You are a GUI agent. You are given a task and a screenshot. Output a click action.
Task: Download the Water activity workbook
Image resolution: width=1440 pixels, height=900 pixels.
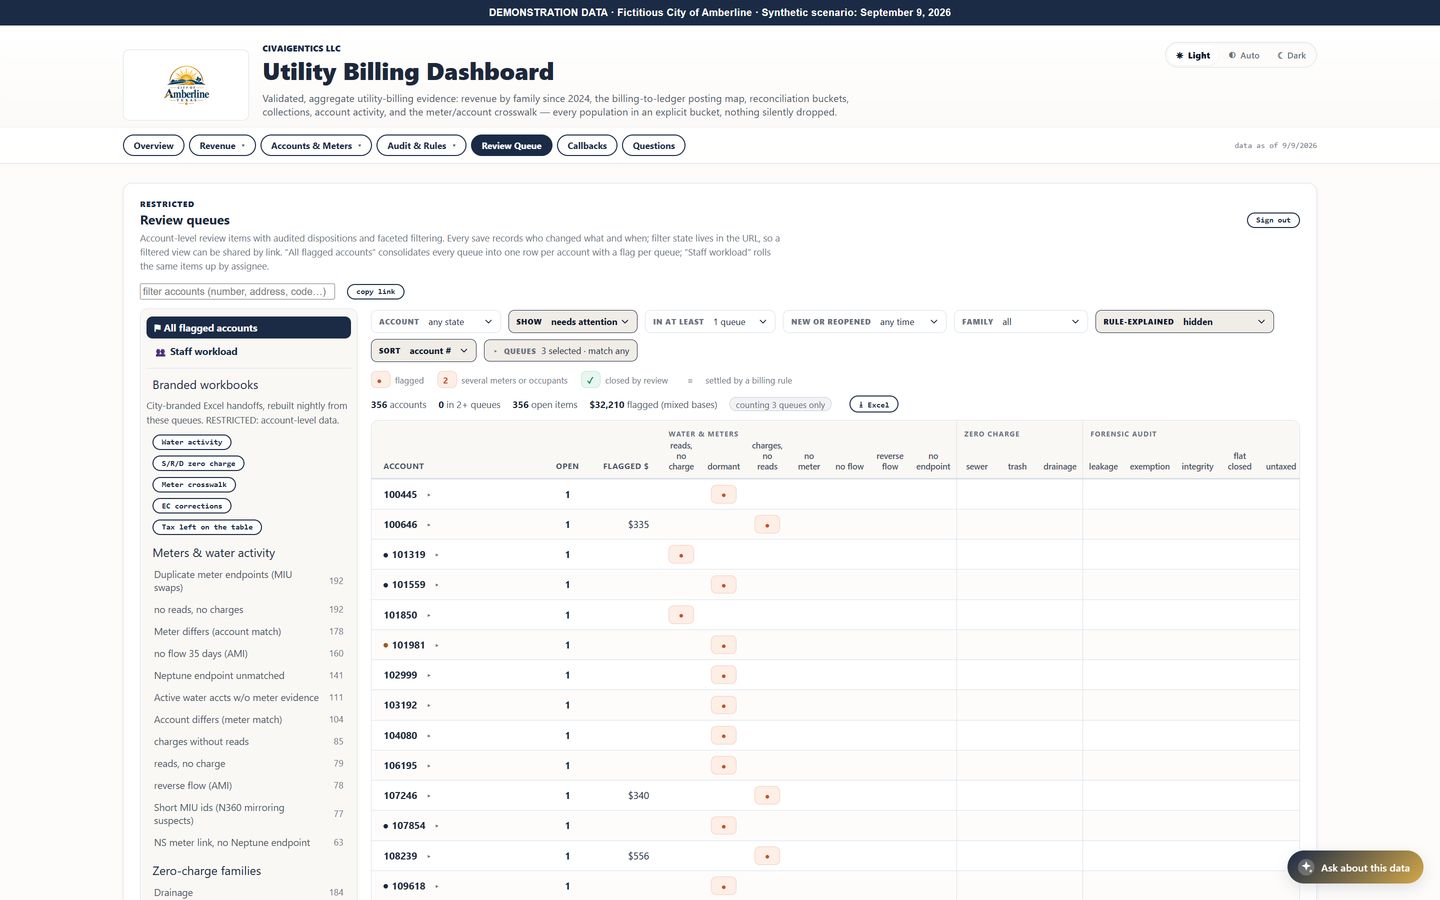[192, 442]
